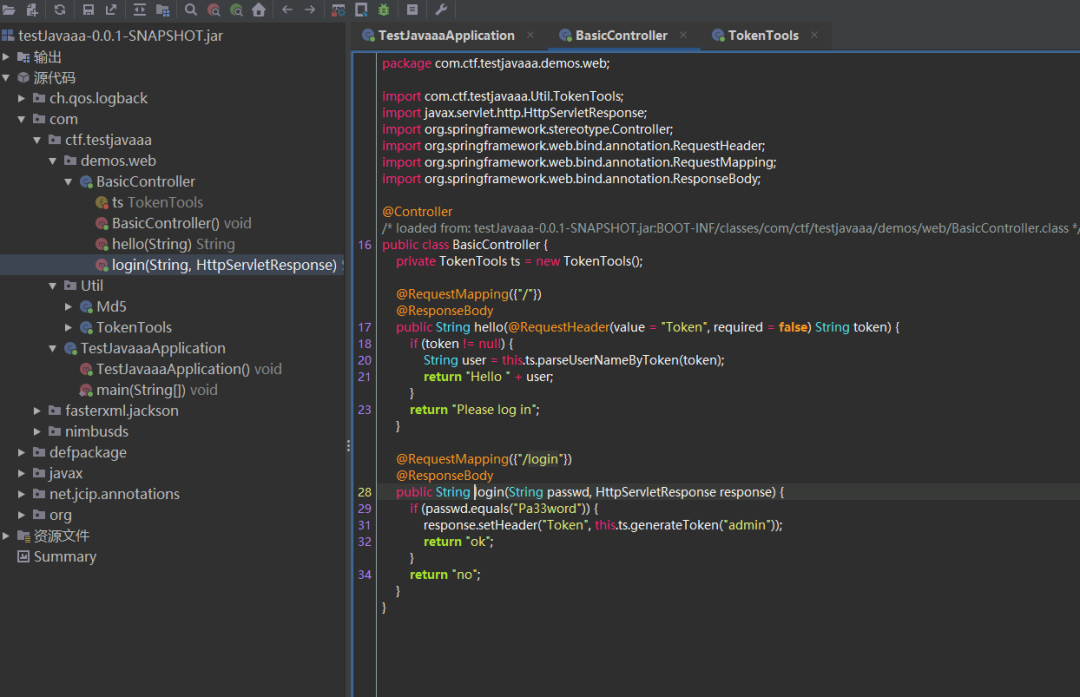Open text search with the magnifier icon
1080x697 pixels.
coord(190,10)
